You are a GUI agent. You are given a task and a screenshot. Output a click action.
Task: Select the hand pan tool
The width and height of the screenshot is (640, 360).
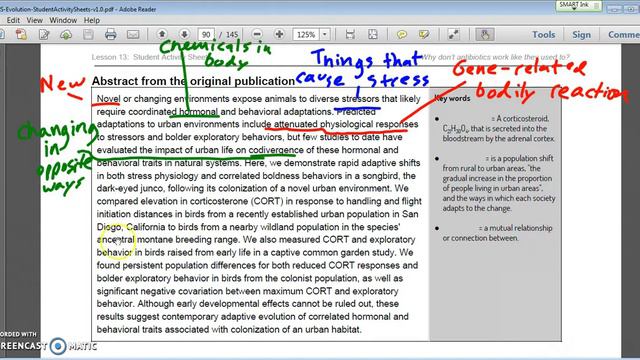click(485, 35)
